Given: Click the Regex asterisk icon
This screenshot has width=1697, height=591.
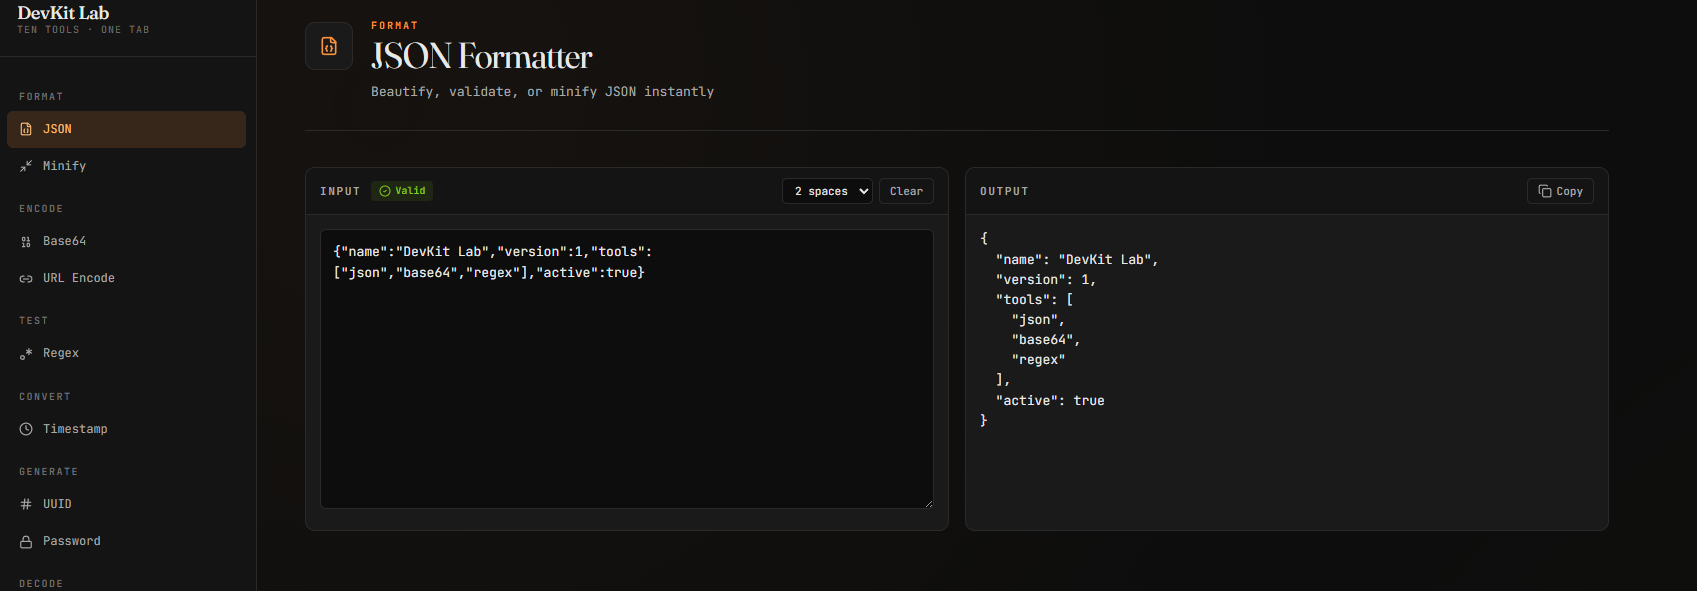Looking at the screenshot, I should click(x=26, y=353).
